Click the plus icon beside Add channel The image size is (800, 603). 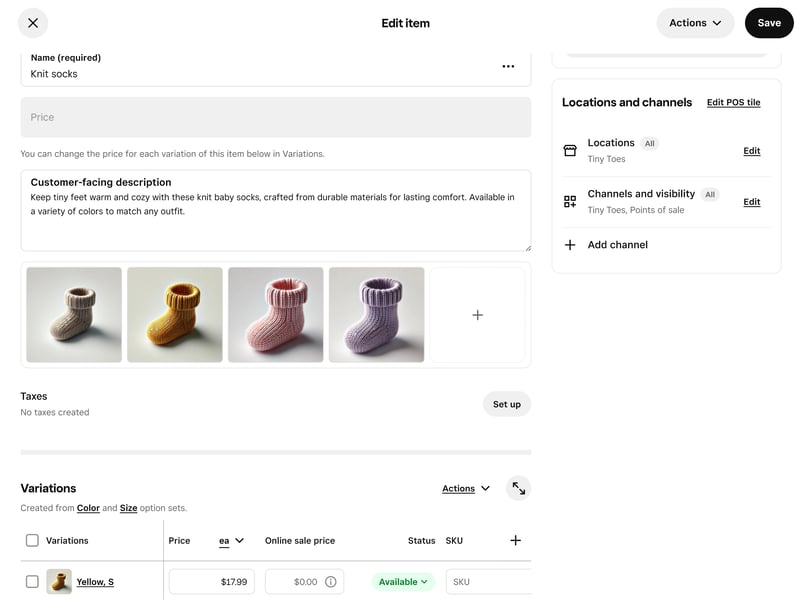pos(570,245)
